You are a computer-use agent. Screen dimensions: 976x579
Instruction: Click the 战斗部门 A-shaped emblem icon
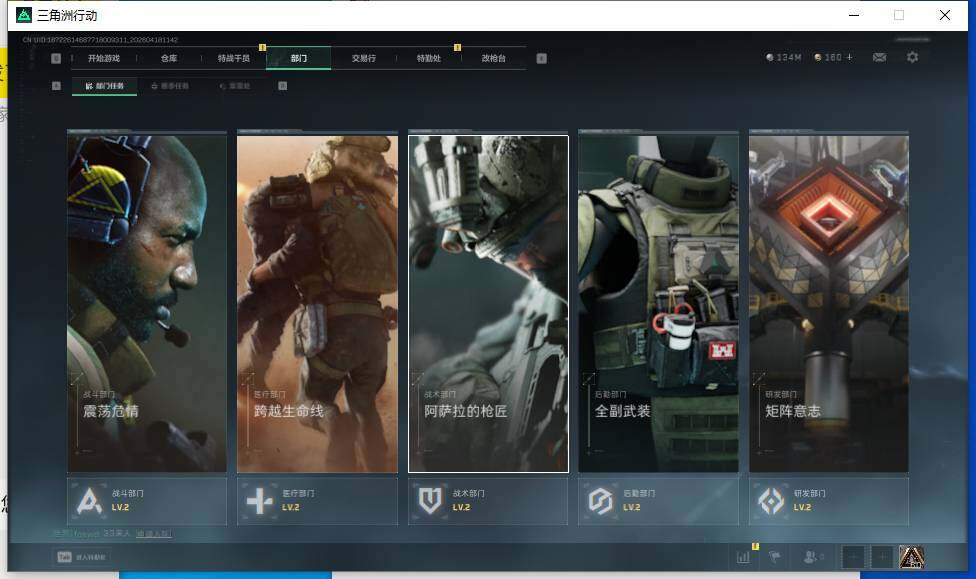coord(89,501)
